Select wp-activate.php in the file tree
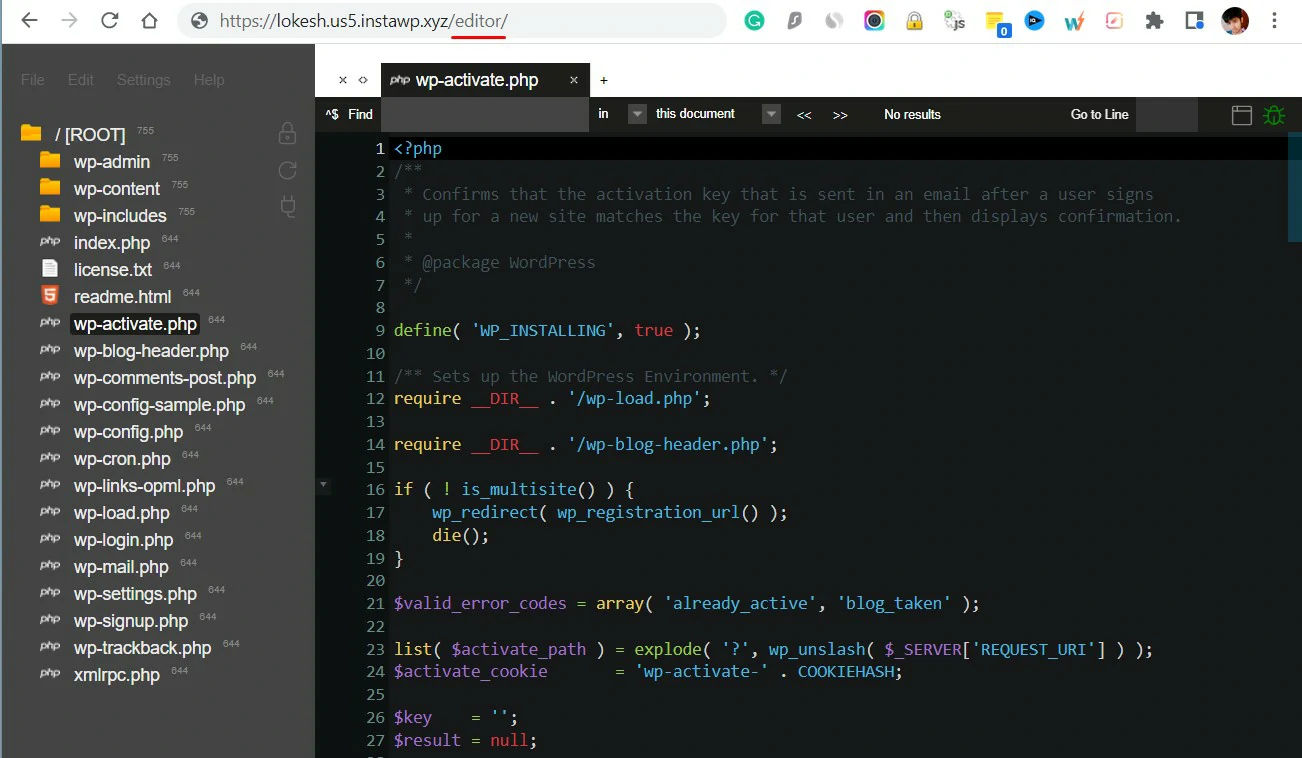The image size is (1302, 758). pyautogui.click(x=135, y=323)
